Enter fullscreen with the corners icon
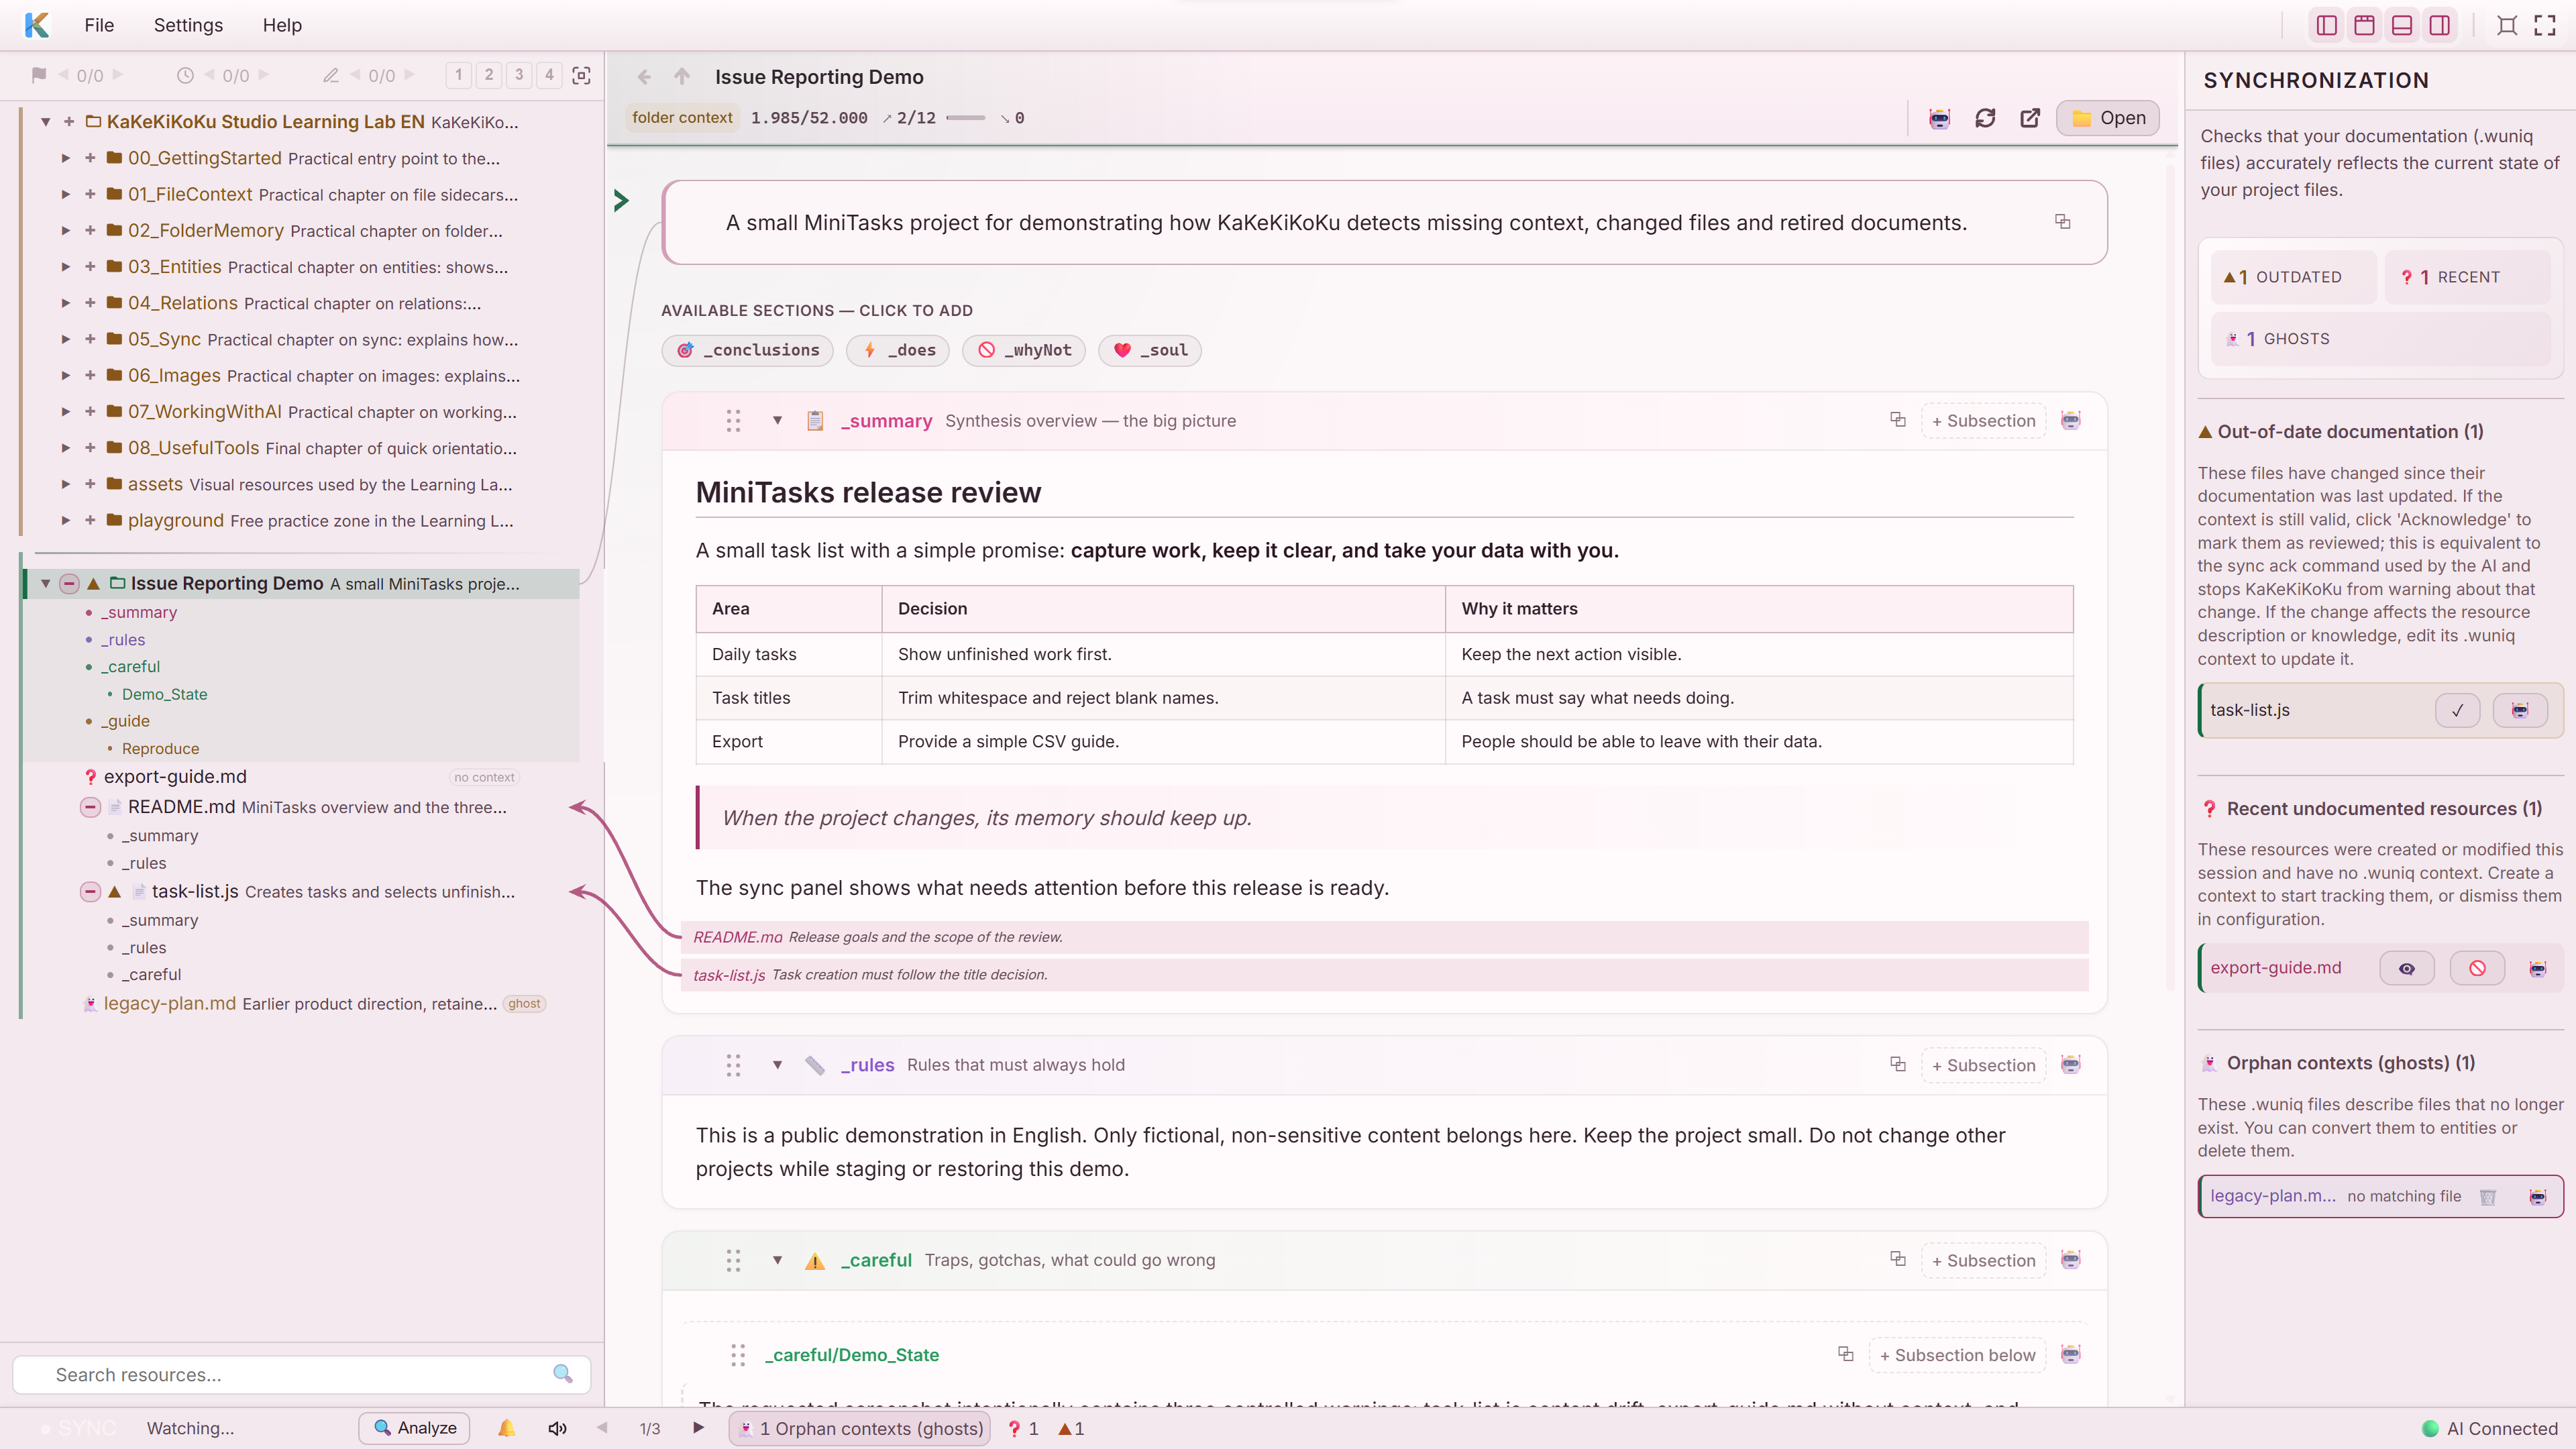 point(2545,25)
